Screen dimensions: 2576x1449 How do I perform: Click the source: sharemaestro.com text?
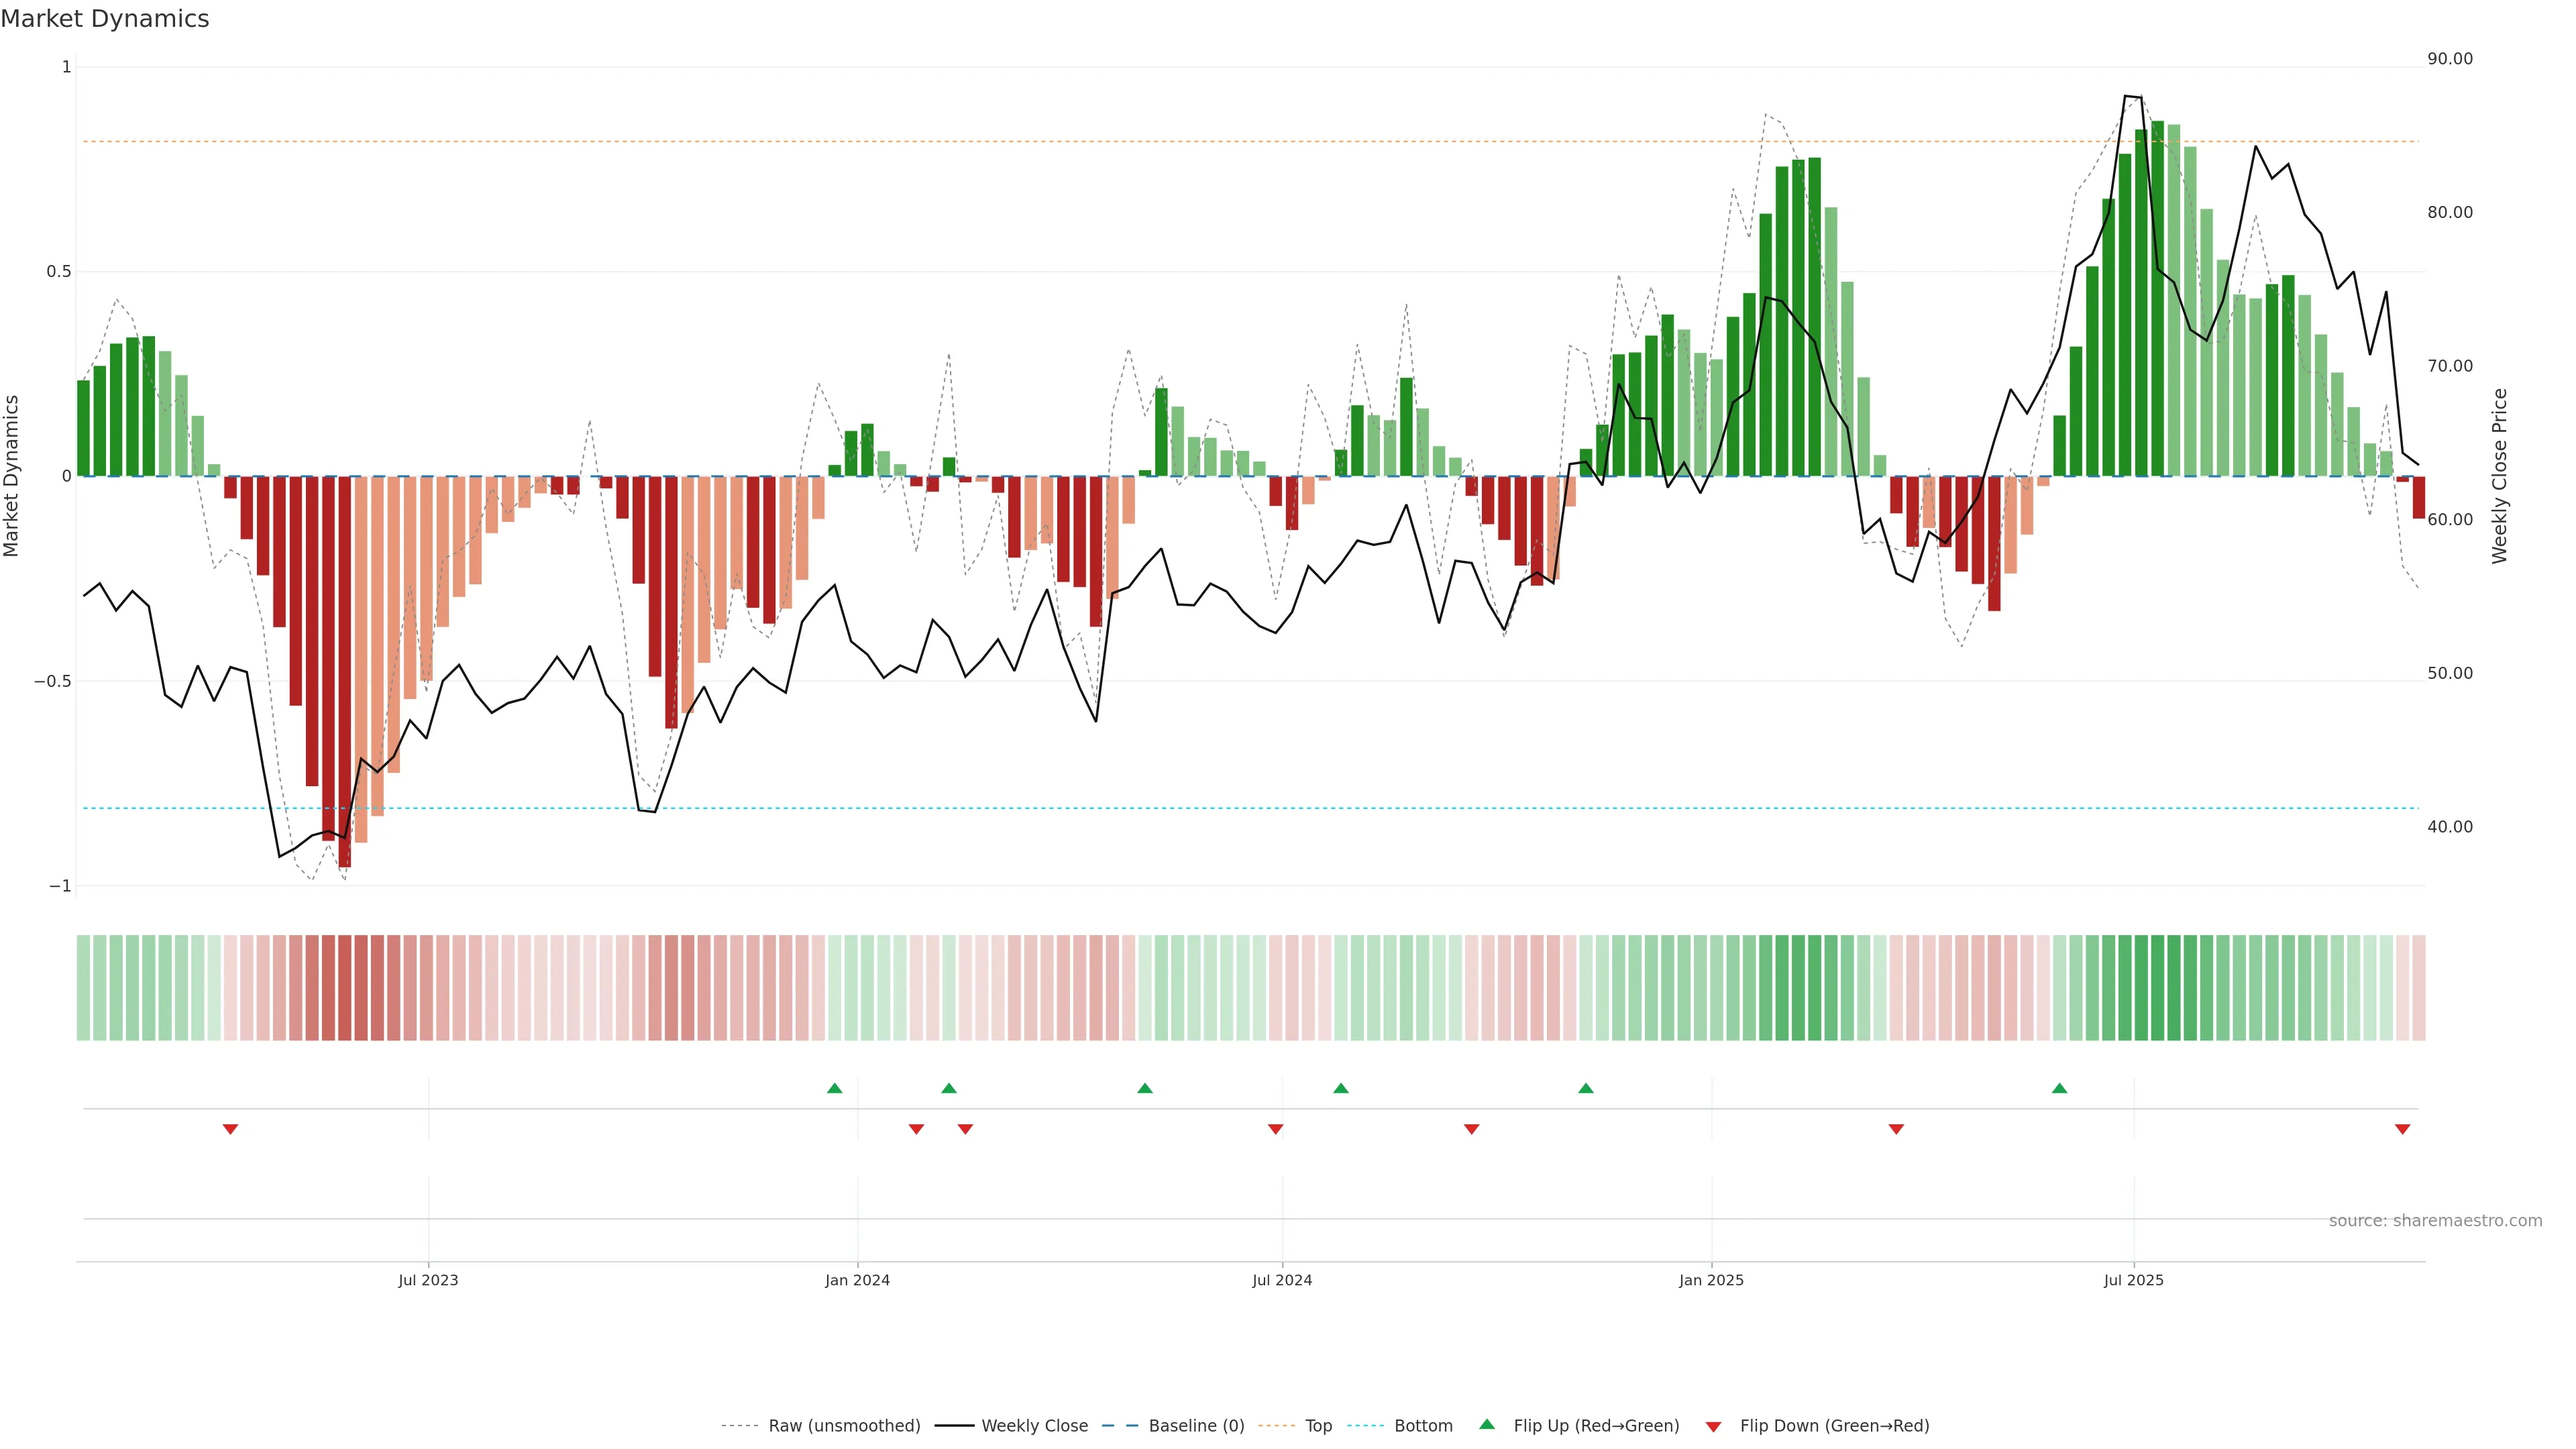tap(2435, 1221)
